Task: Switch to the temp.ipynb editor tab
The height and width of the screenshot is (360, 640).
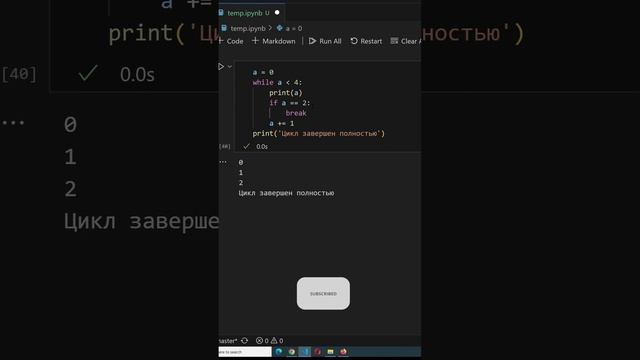Action: [244, 13]
